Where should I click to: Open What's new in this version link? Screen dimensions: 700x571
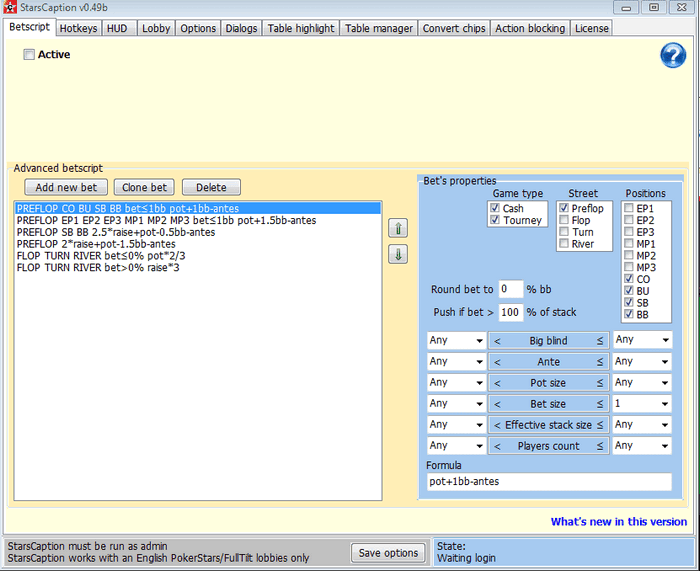click(618, 521)
